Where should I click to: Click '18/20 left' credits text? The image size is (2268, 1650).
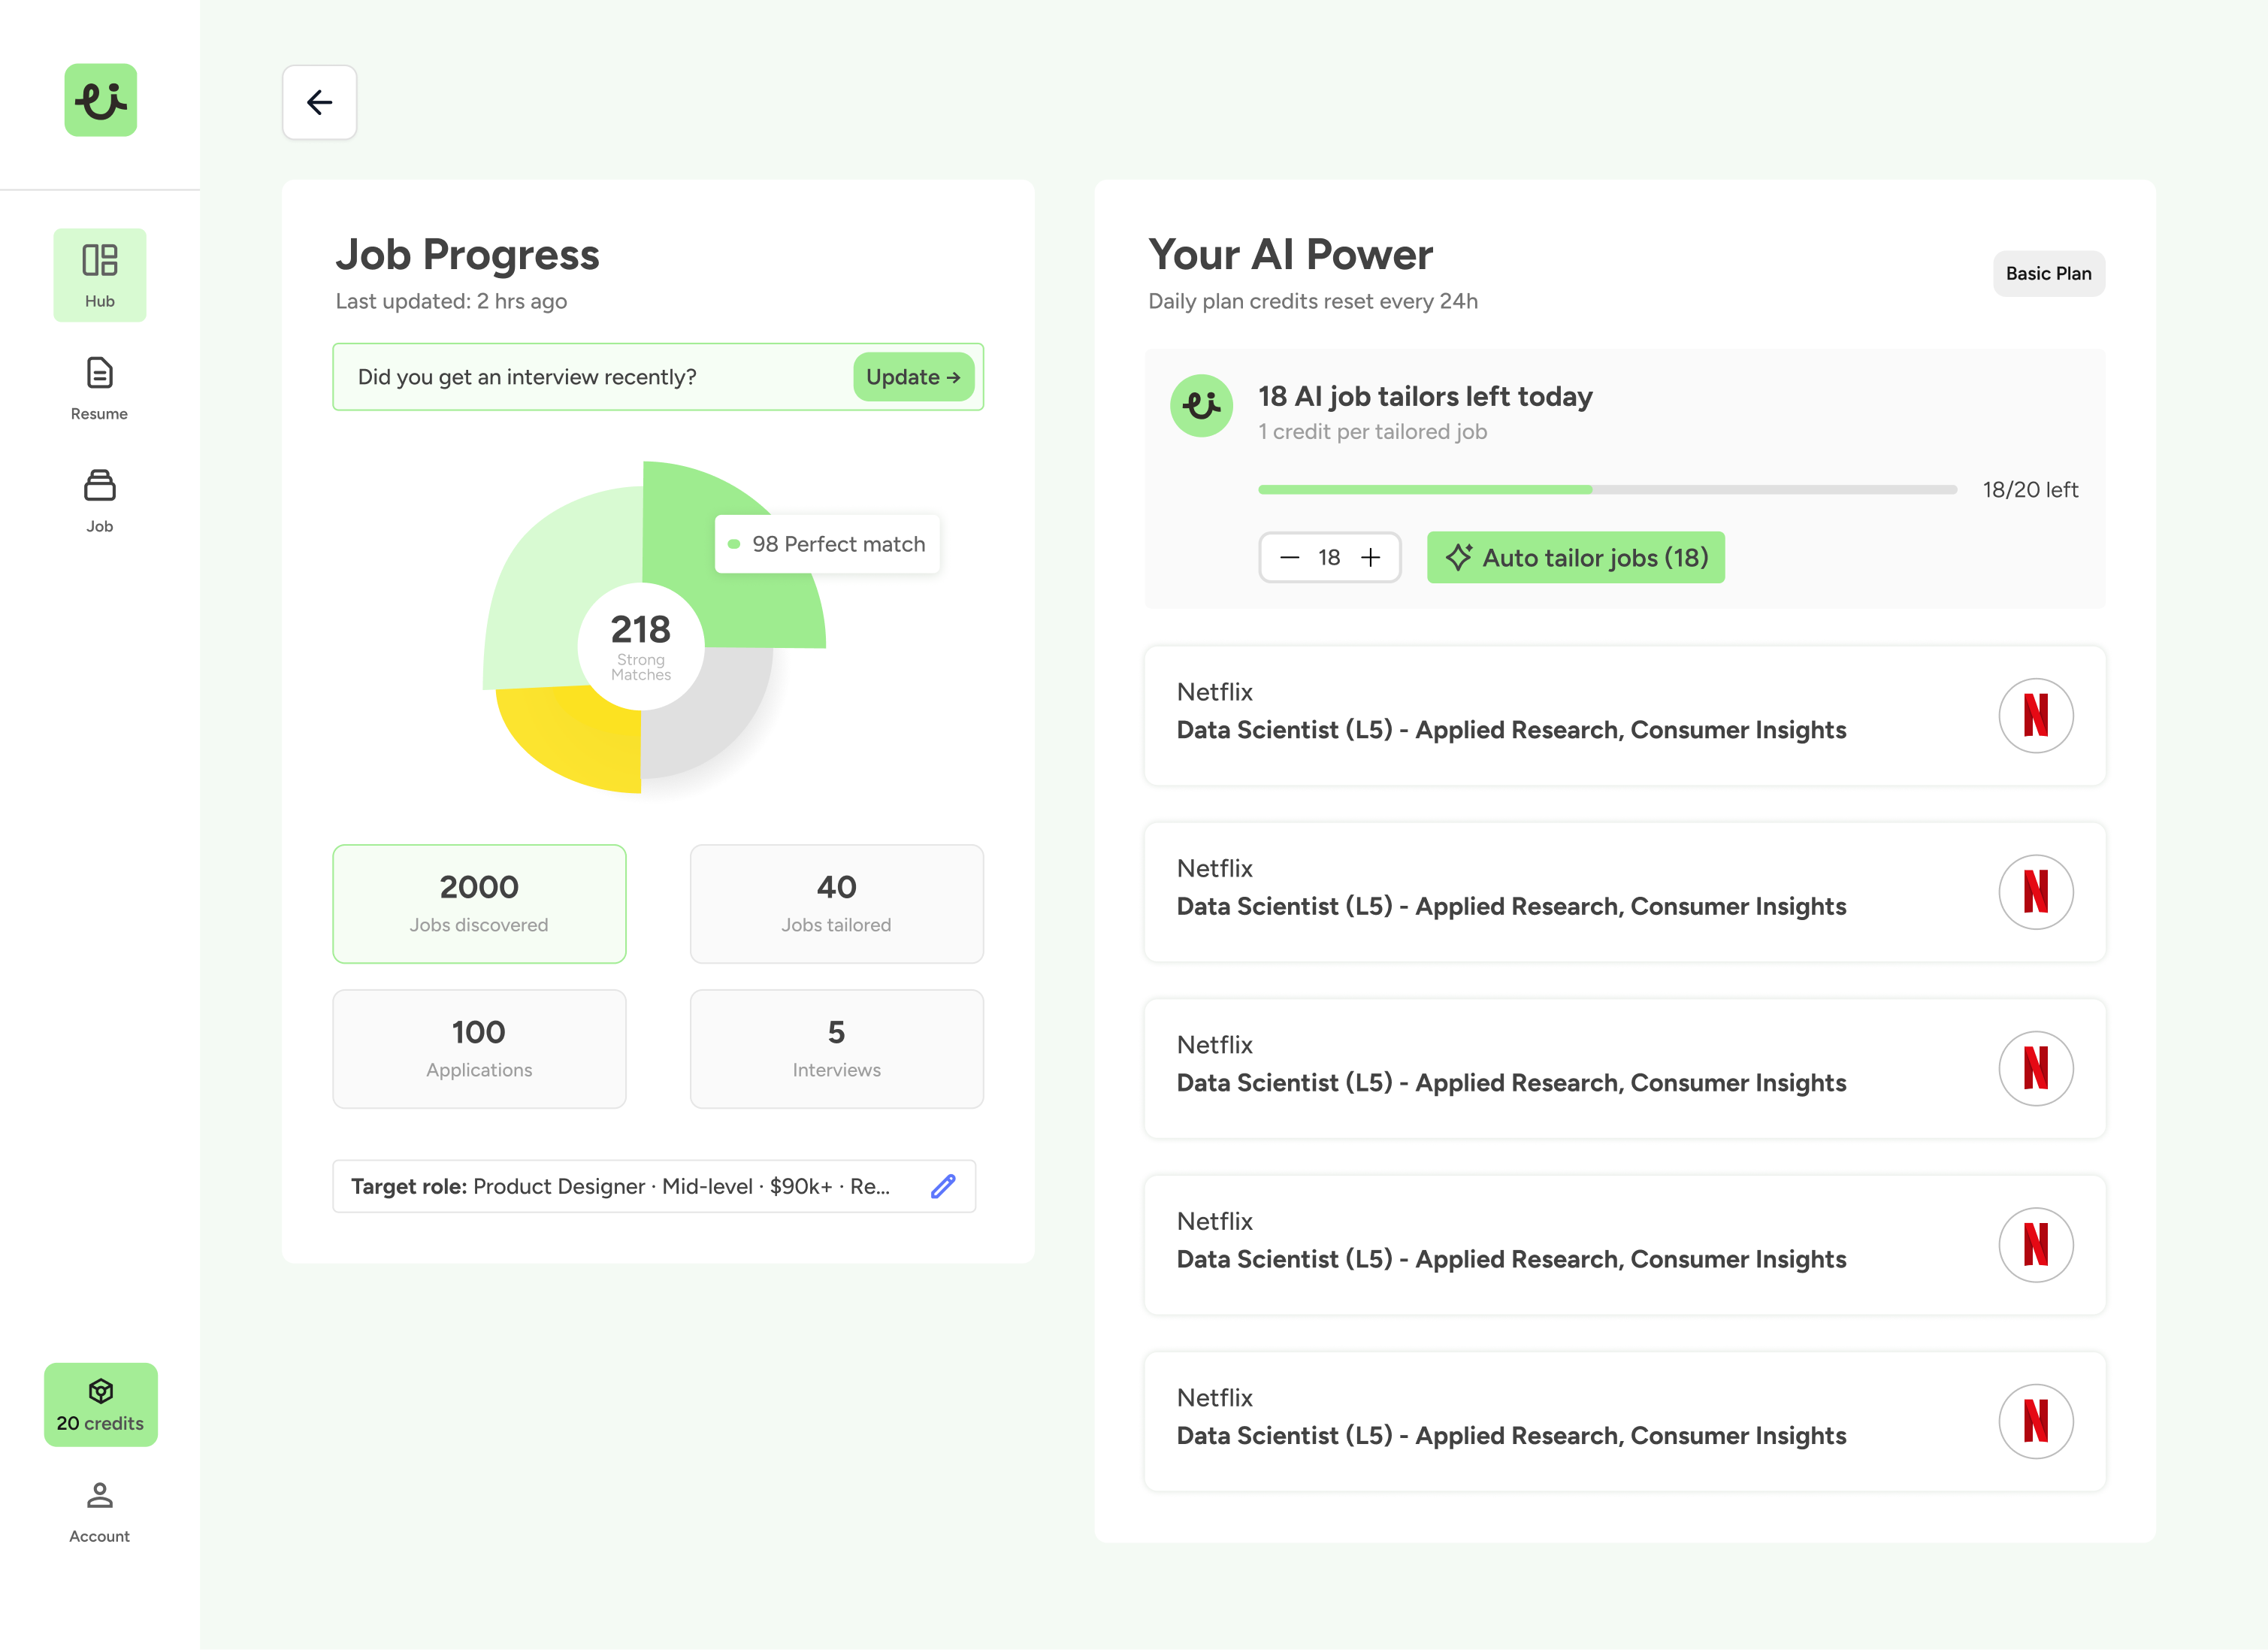point(2030,489)
